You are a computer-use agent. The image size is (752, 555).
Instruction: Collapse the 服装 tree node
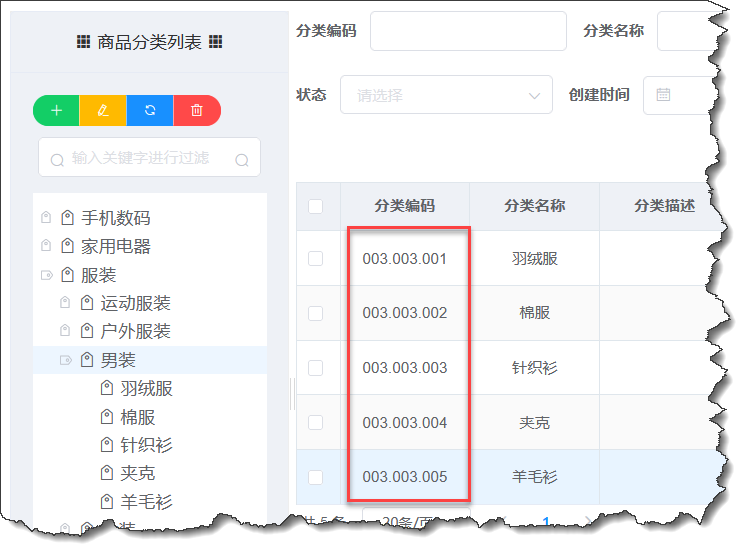coord(46,275)
